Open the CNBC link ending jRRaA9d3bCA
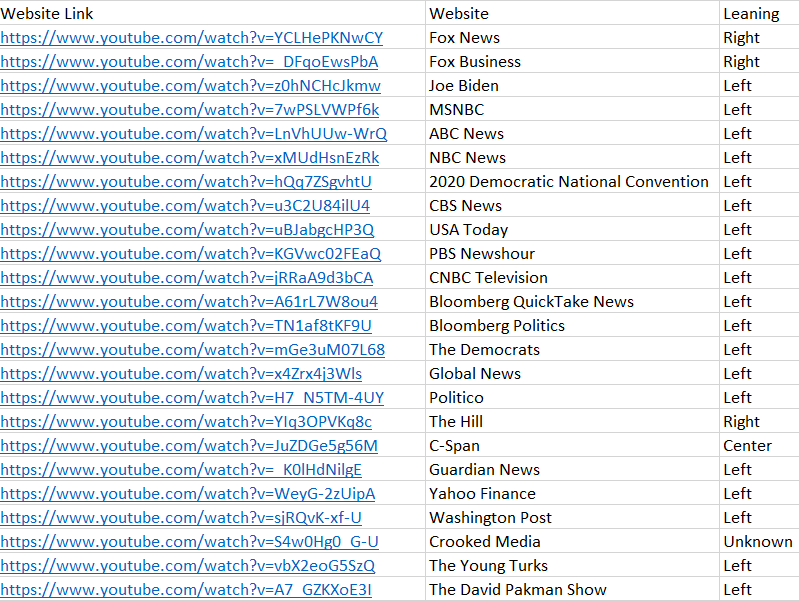This screenshot has height=601, width=800. point(187,278)
